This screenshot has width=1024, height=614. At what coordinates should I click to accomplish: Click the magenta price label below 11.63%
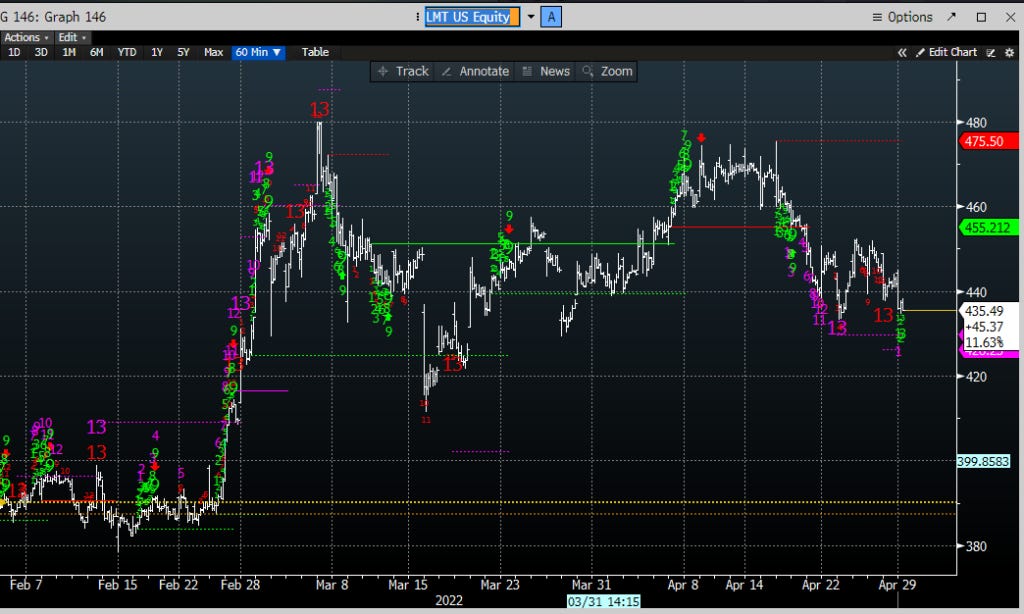click(989, 352)
